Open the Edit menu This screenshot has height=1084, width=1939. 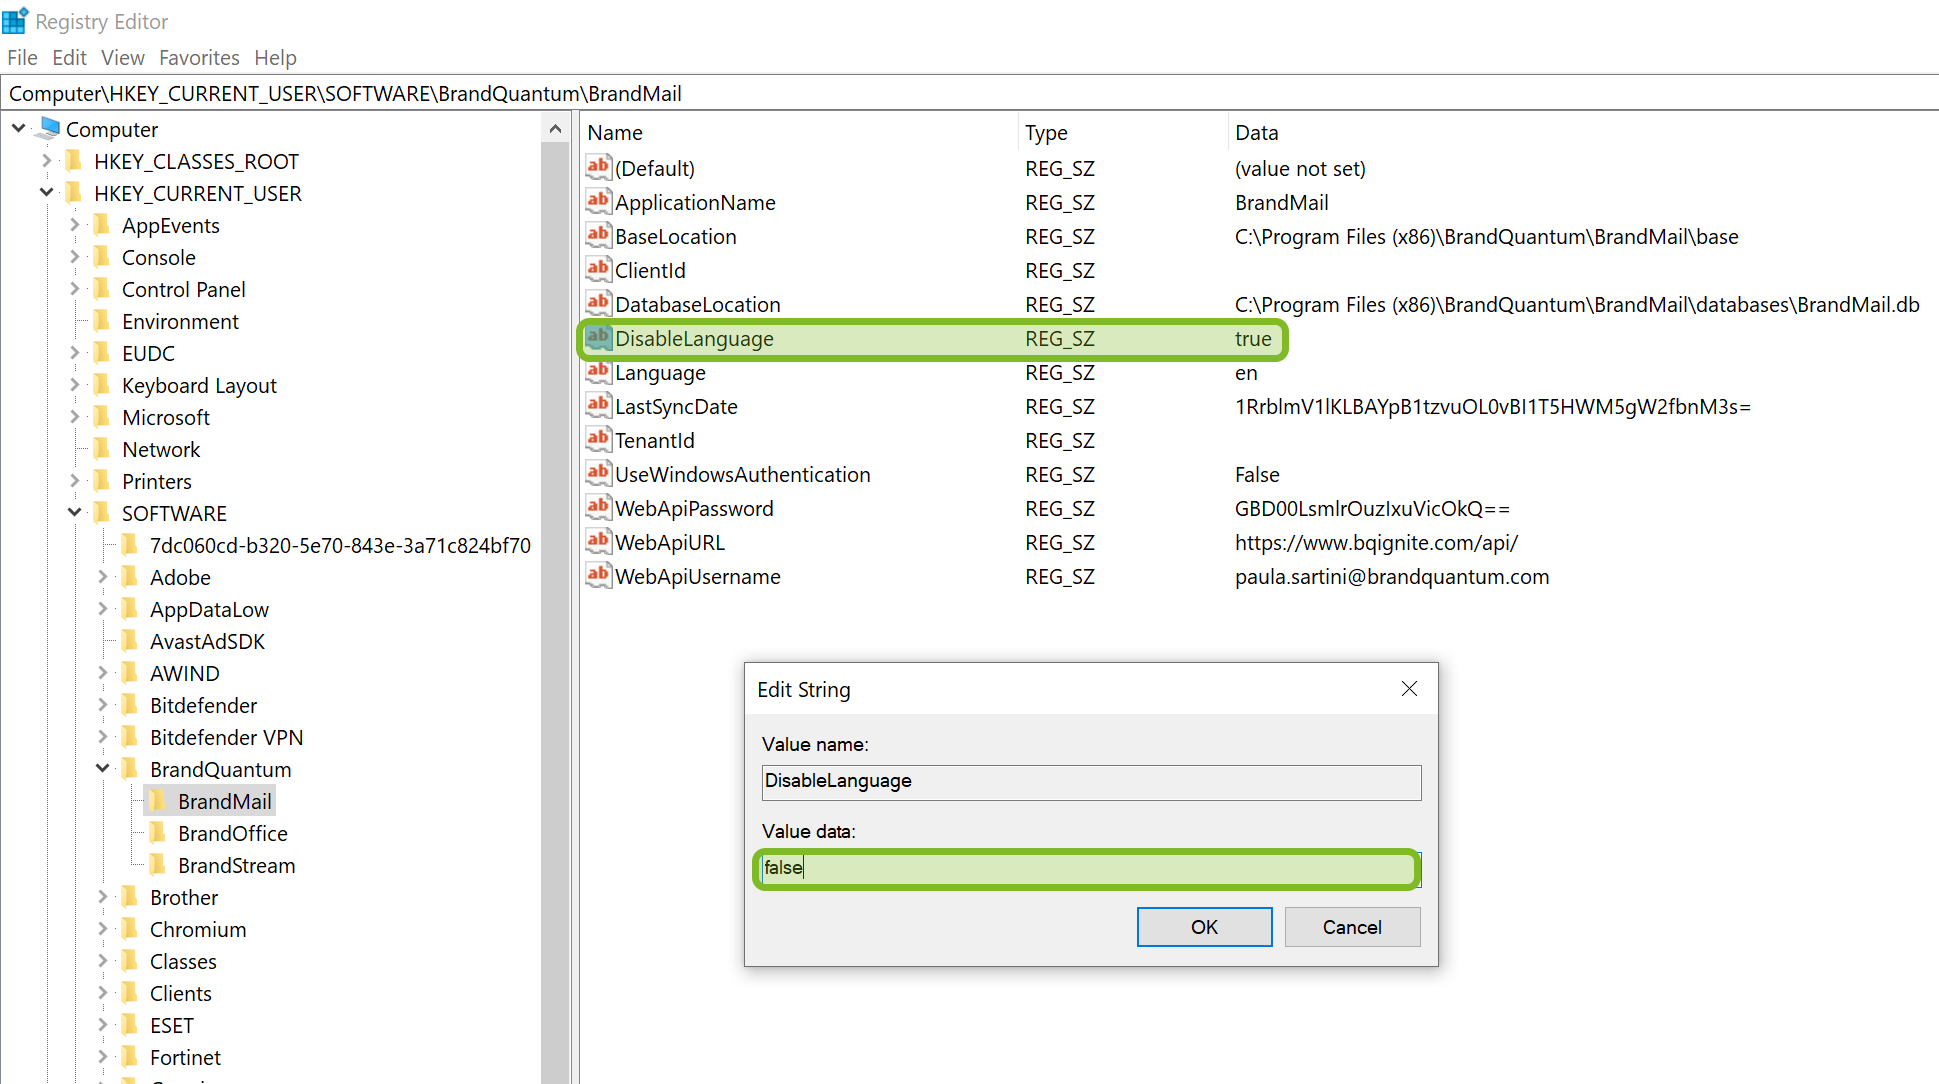point(69,58)
